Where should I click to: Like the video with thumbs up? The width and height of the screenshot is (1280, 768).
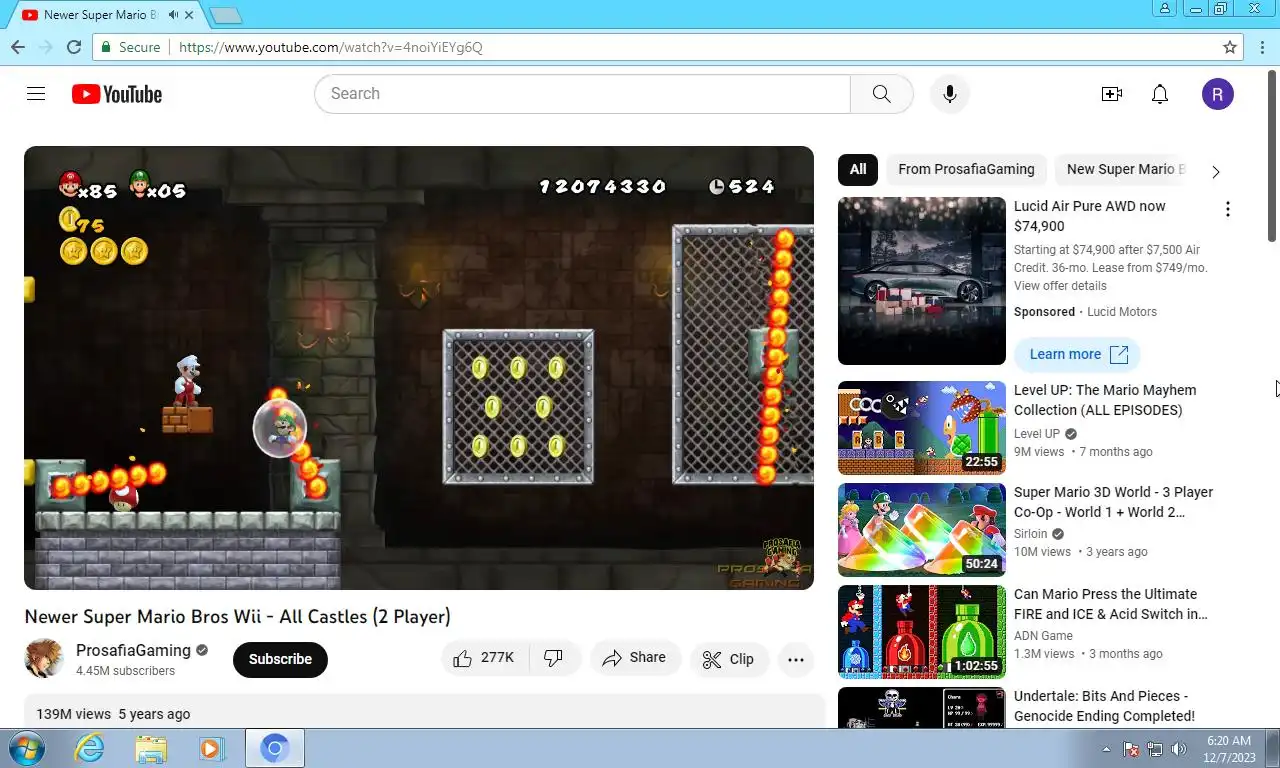tap(484, 658)
